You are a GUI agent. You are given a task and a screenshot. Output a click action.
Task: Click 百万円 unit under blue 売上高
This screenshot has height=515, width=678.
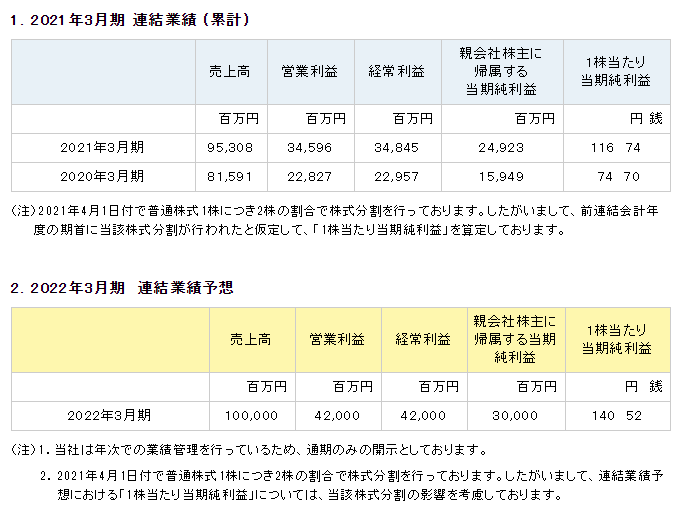(239, 118)
